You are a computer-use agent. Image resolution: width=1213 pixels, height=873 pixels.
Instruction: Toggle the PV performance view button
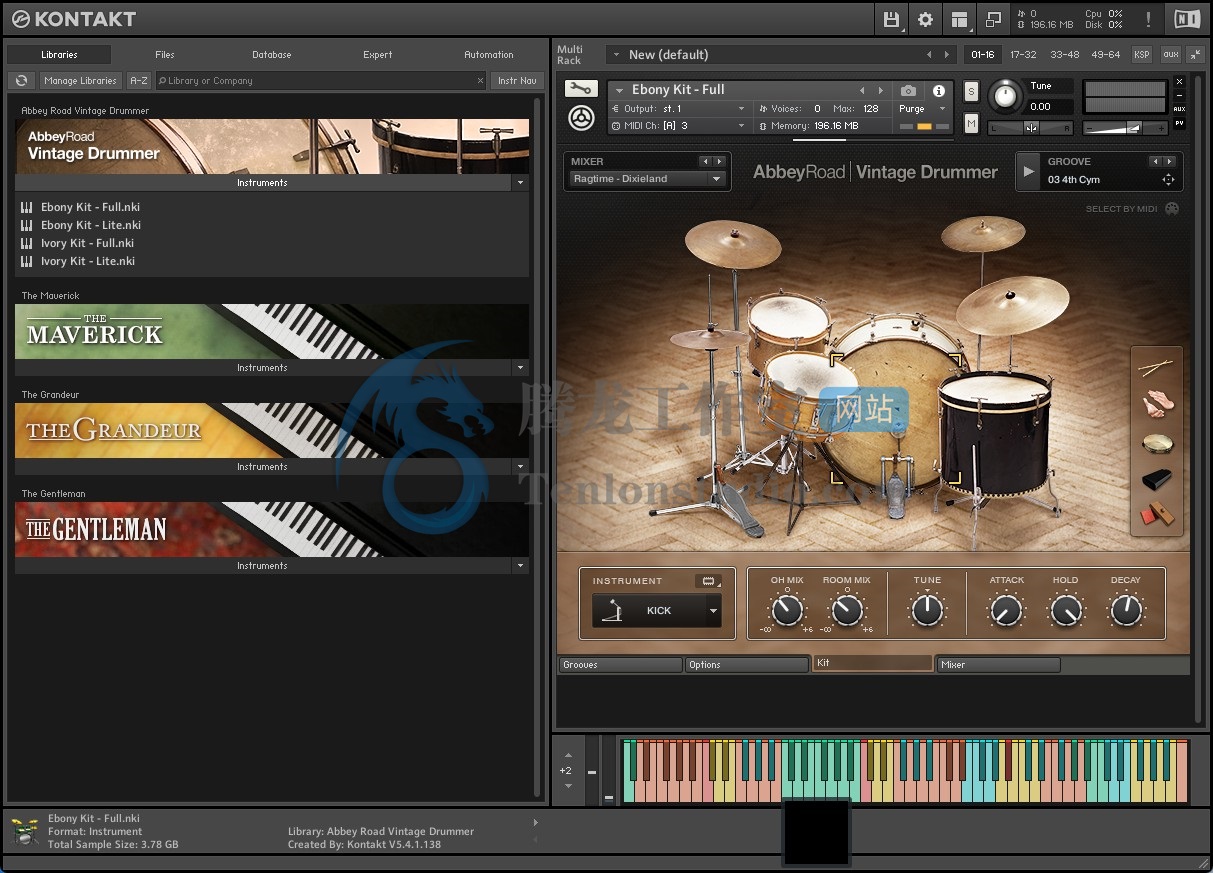tap(1179, 123)
